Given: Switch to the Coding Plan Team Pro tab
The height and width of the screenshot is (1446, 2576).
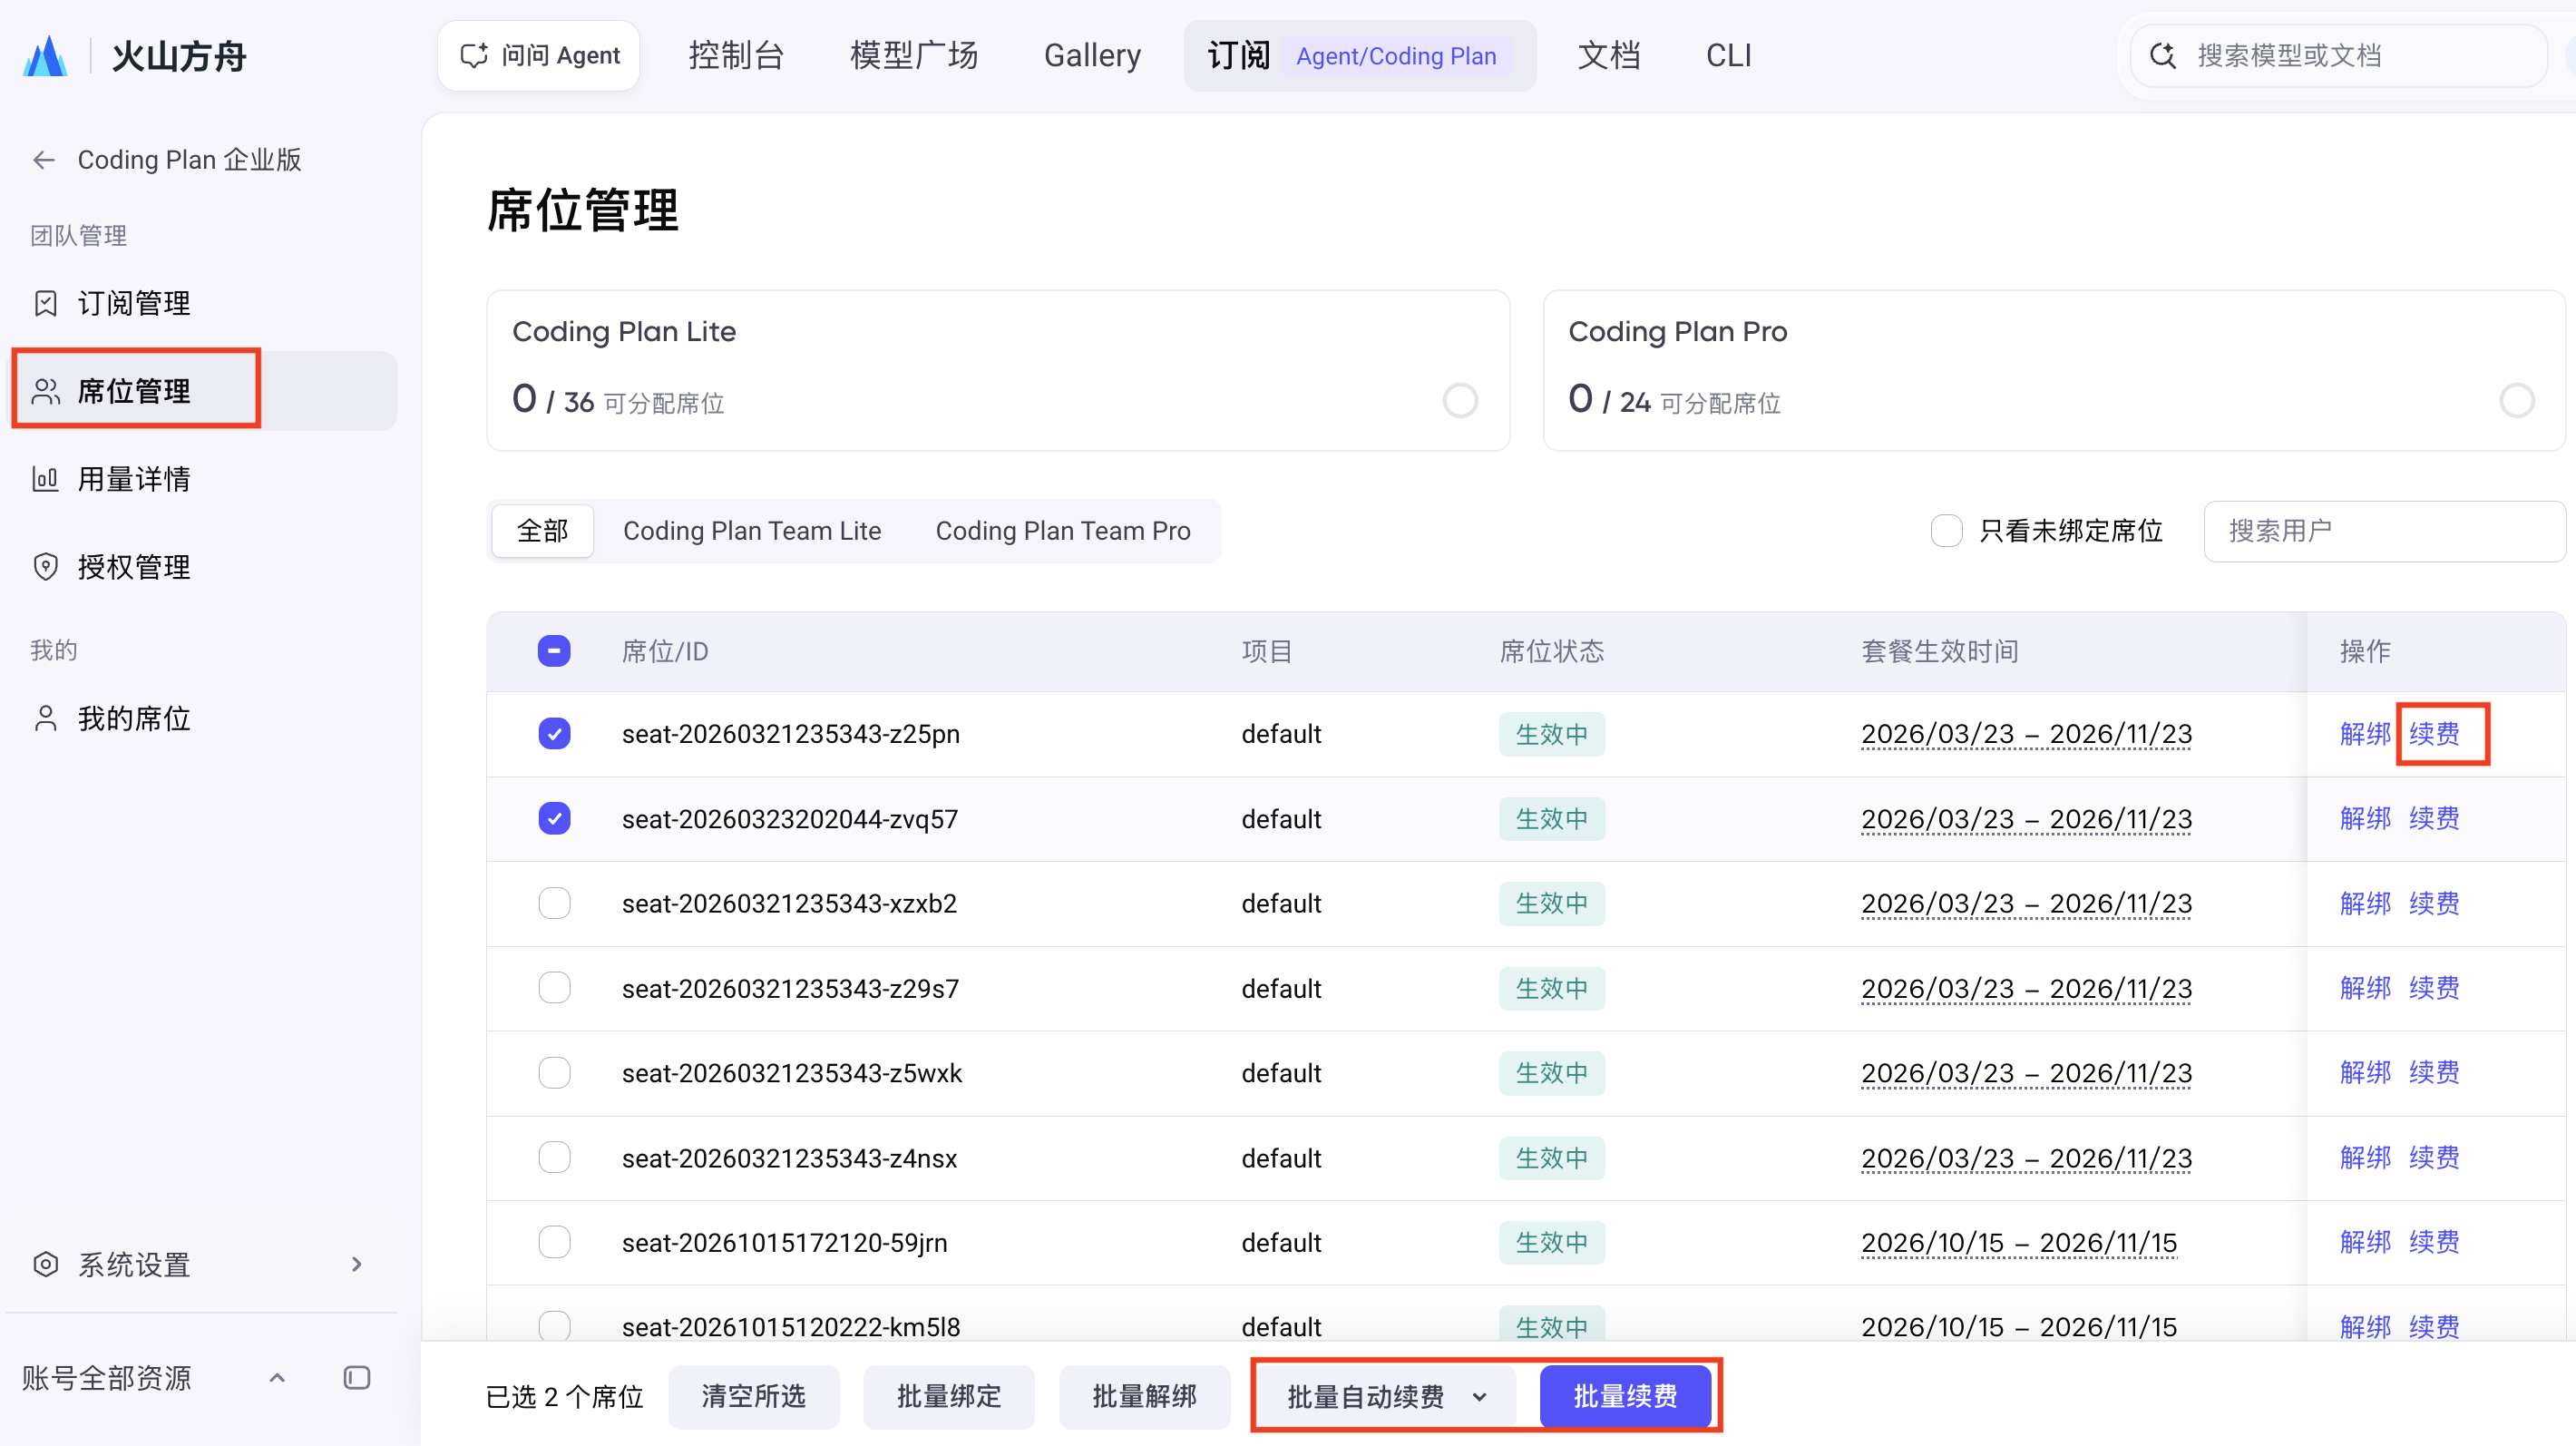Looking at the screenshot, I should click(1063, 531).
